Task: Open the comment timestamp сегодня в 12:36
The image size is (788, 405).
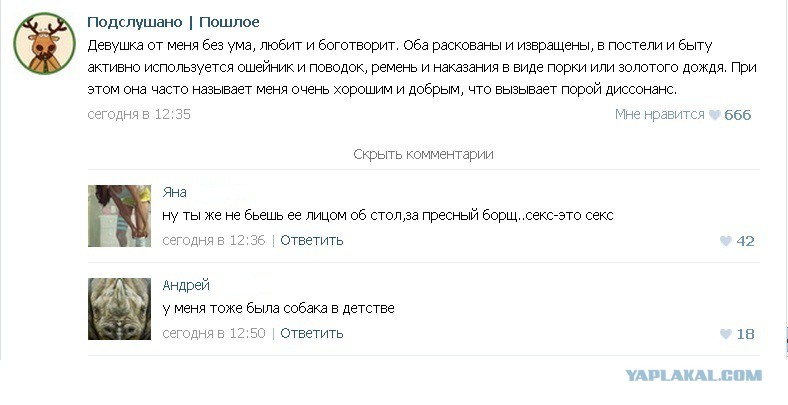Action: tap(214, 240)
